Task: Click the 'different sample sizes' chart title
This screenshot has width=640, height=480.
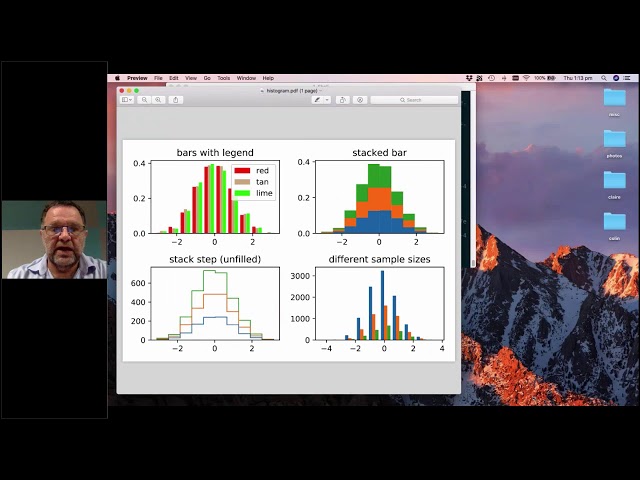Action: [380, 259]
